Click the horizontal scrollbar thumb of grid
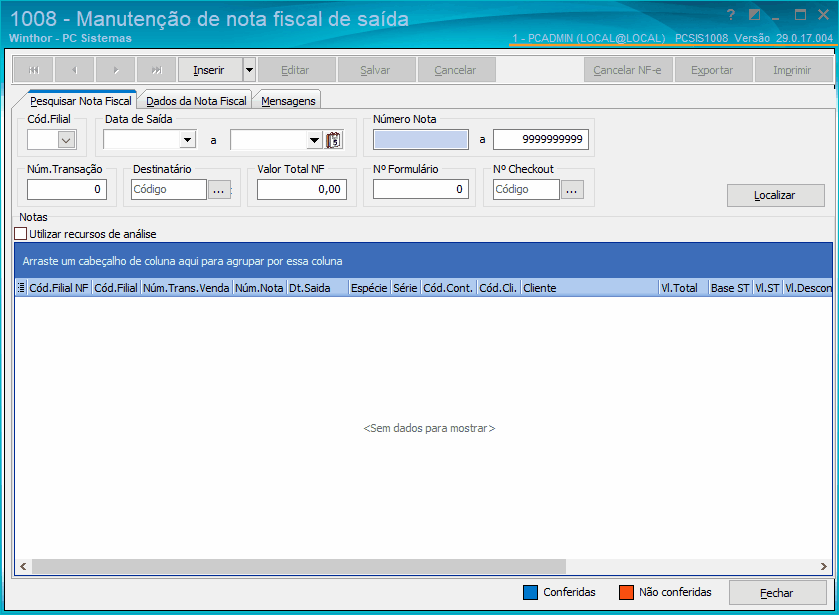The height and width of the screenshot is (615, 839). pyautogui.click(x=299, y=566)
